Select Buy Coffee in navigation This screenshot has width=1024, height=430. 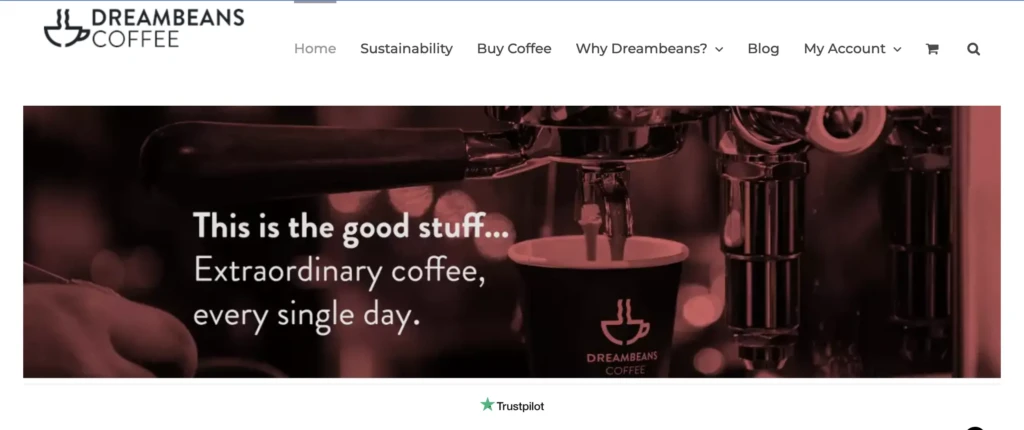pyautogui.click(x=514, y=49)
